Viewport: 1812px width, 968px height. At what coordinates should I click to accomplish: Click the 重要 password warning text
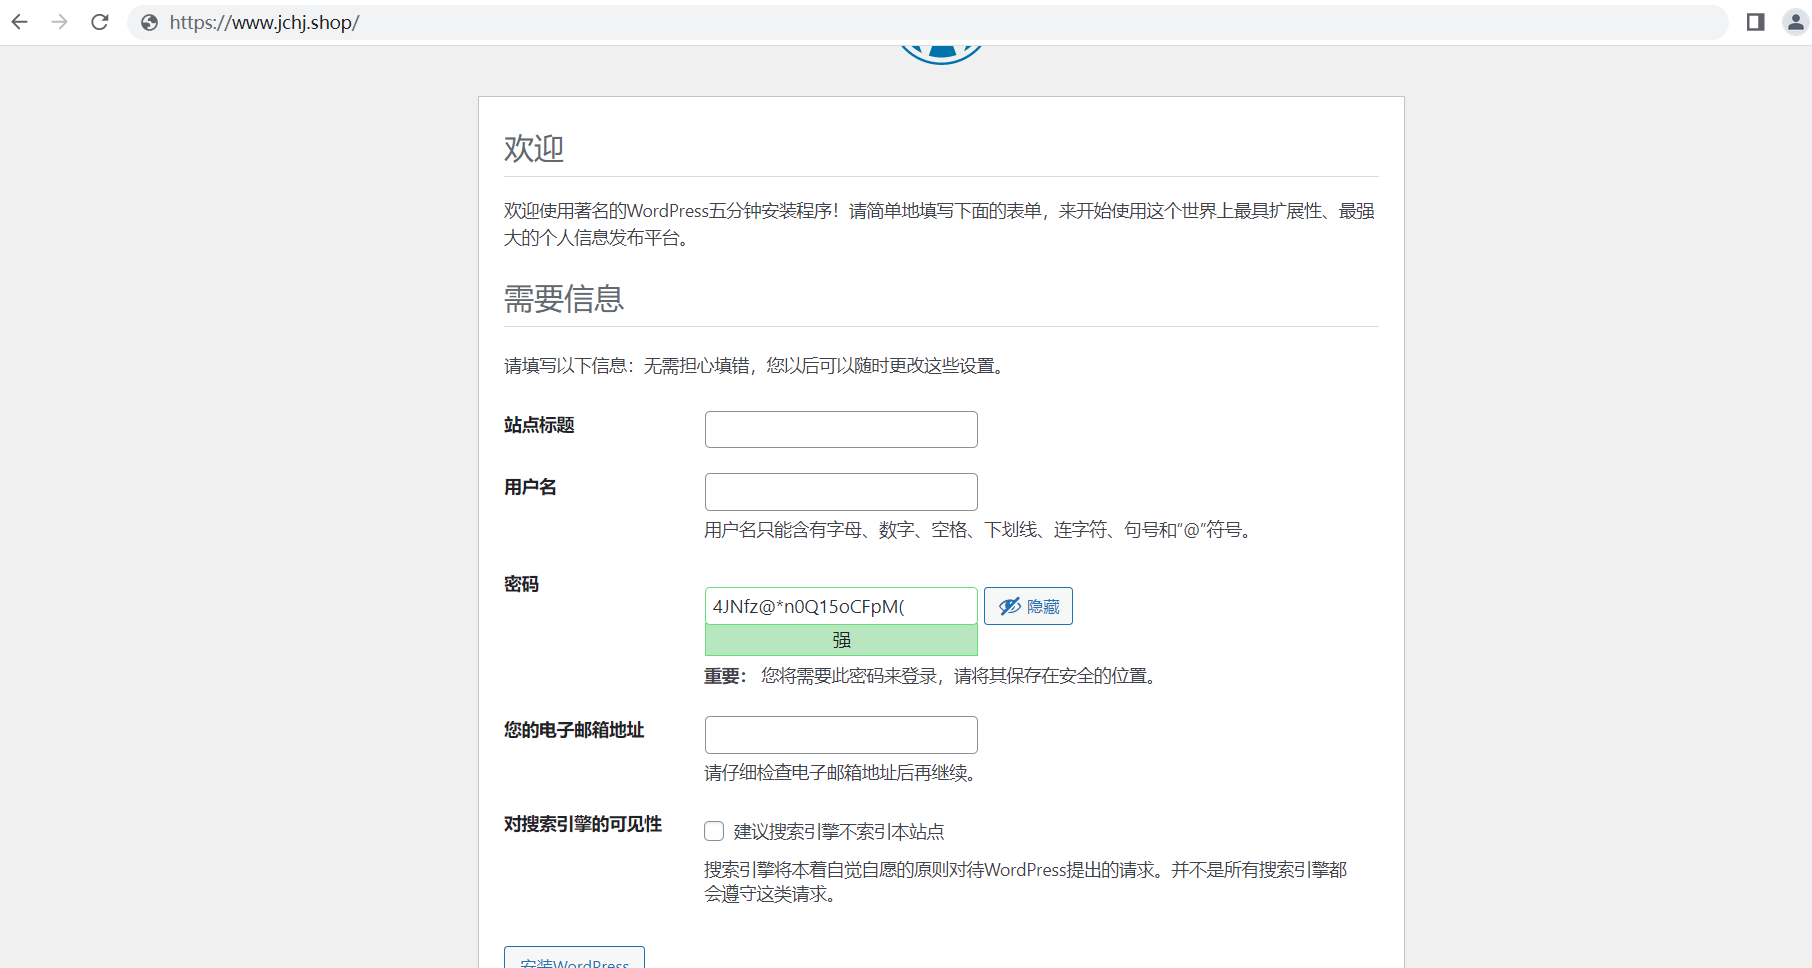[x=932, y=676]
